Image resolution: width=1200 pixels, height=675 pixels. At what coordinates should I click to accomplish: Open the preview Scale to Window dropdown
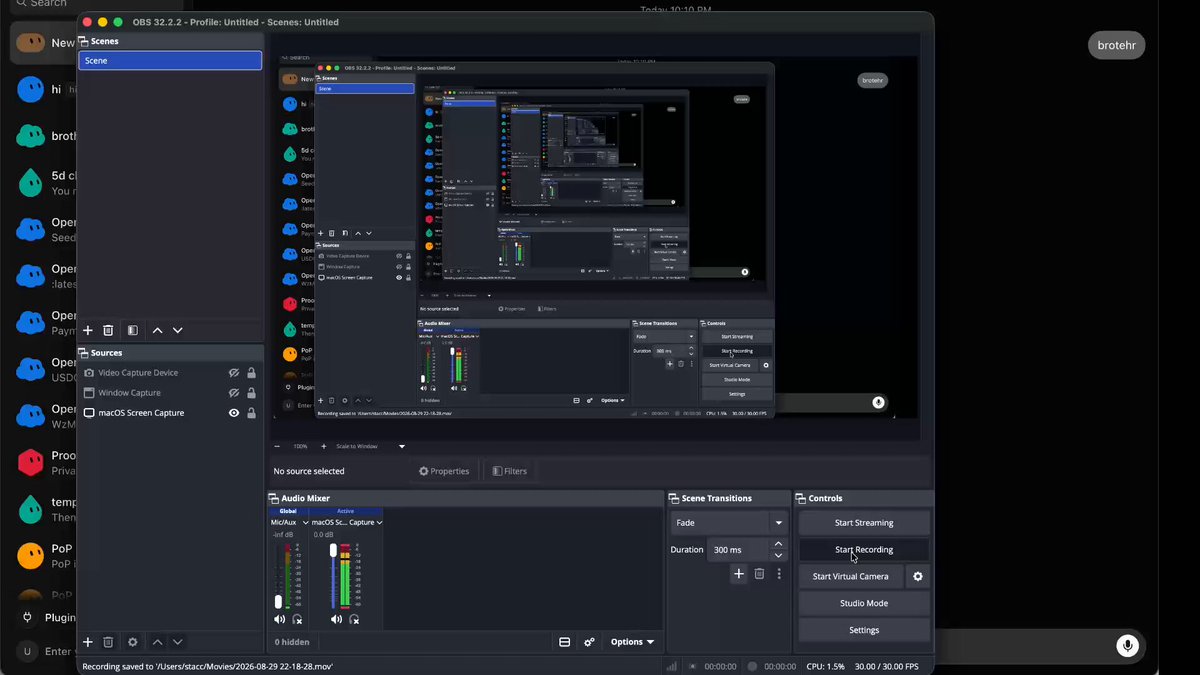371,446
